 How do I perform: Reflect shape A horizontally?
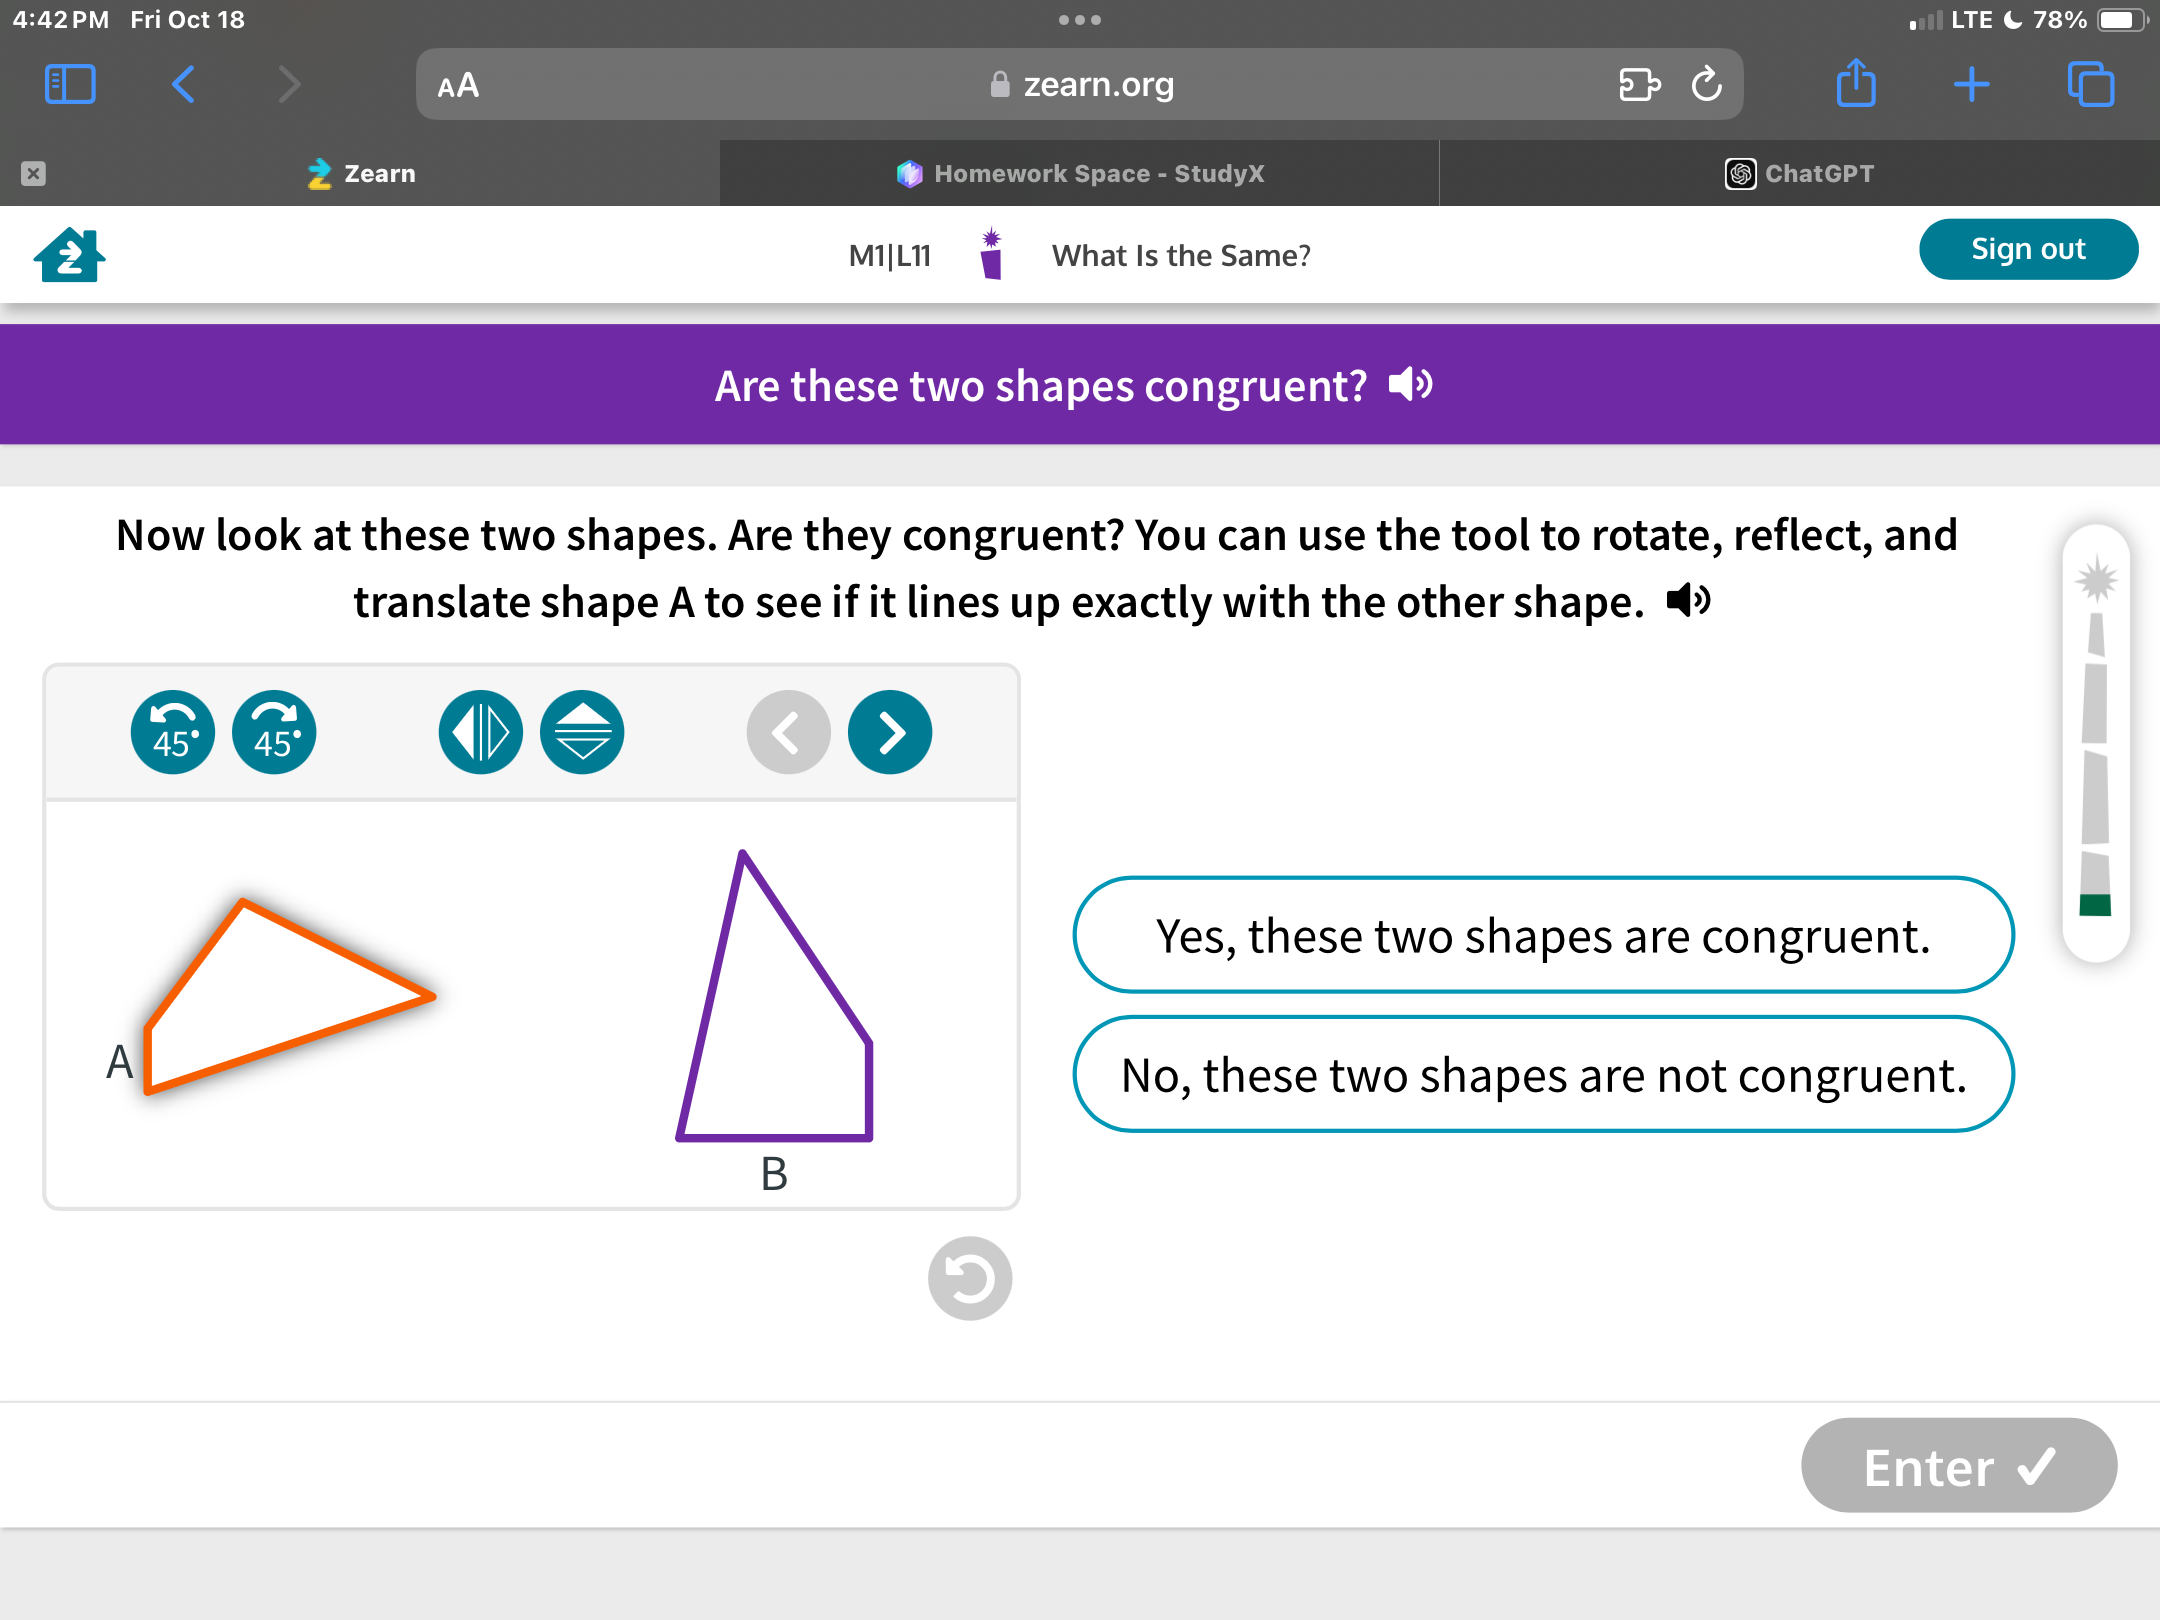coord(480,733)
